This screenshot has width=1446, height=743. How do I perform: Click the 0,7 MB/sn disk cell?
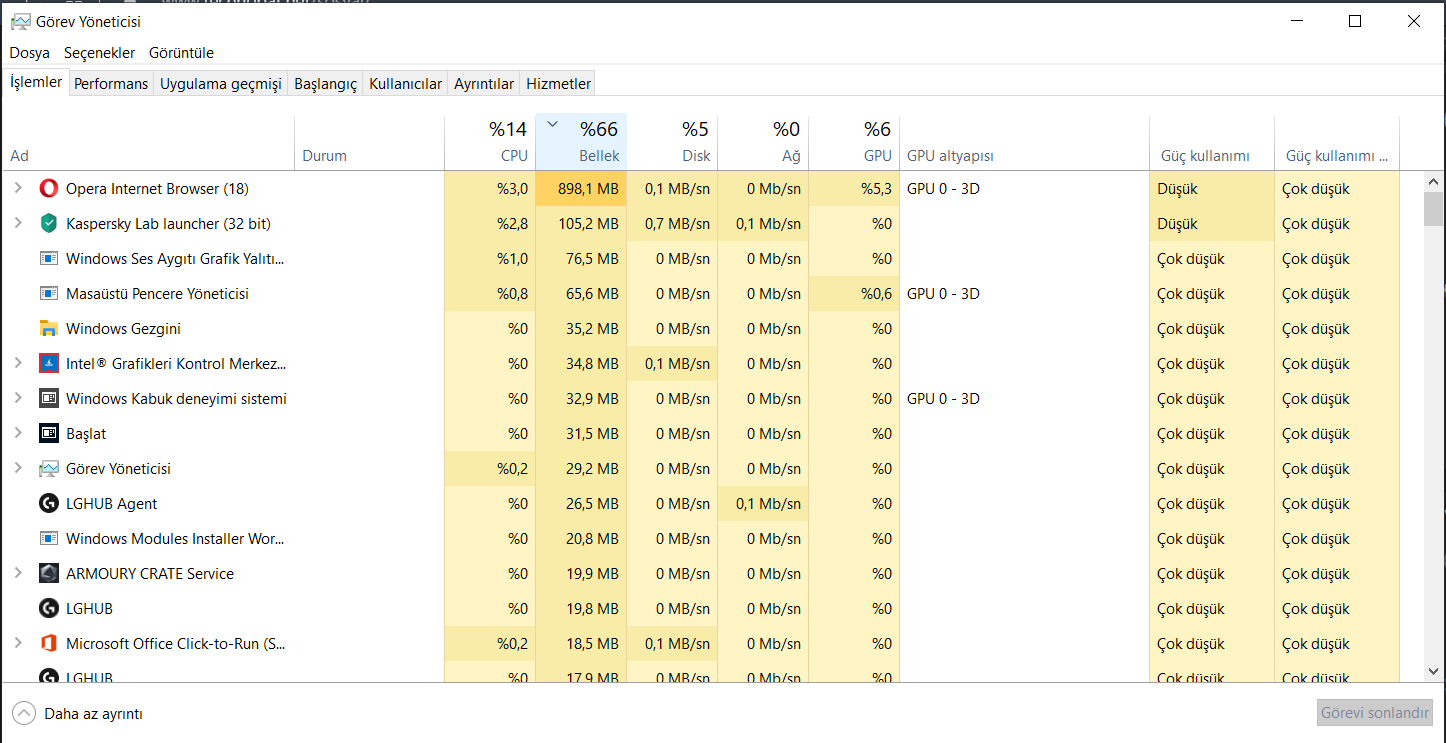pyautogui.click(x=673, y=224)
